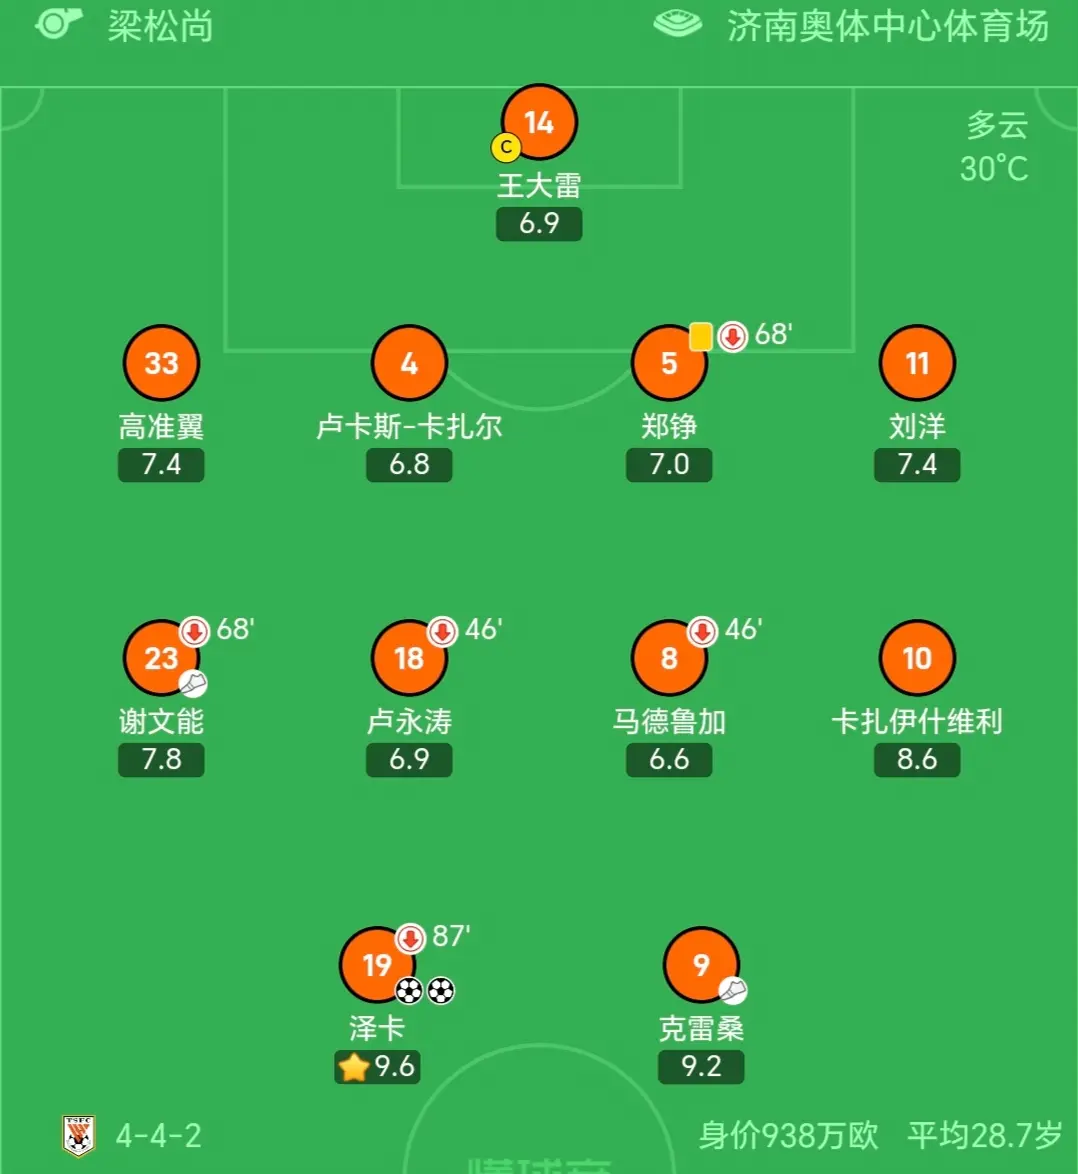
Task: Open player number 10 卡扎伊什维利
Action: click(917, 658)
